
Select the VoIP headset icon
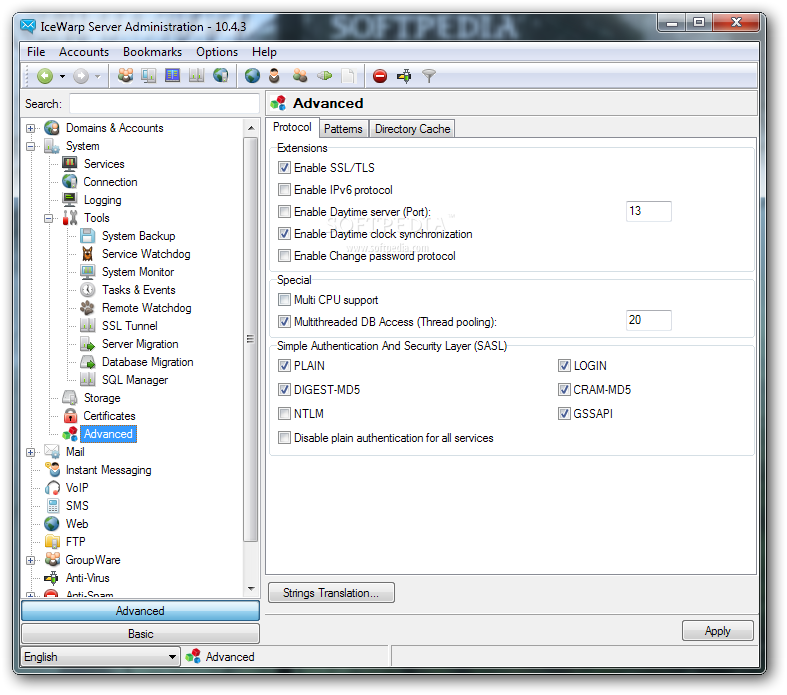(x=52, y=488)
